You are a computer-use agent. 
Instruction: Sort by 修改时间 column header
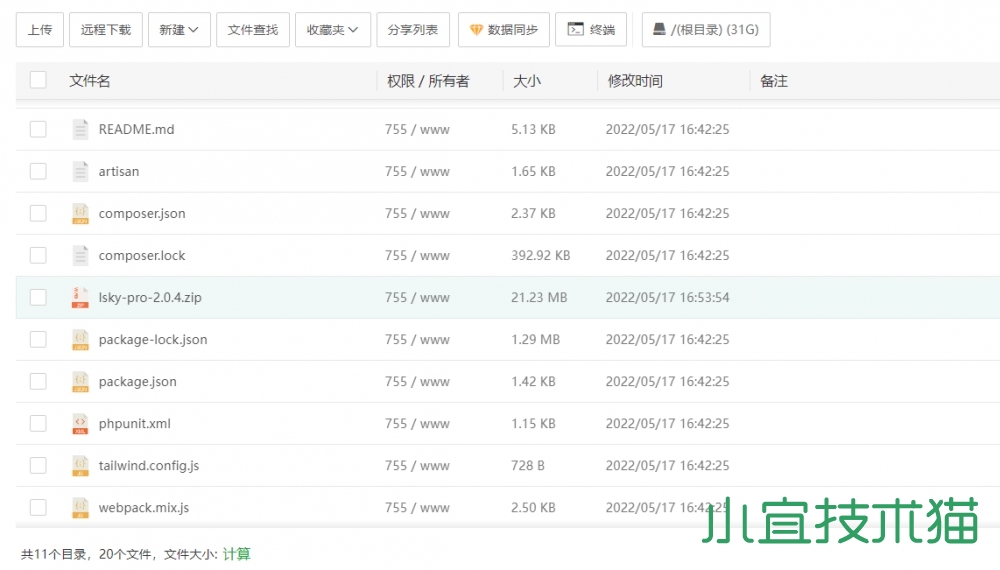pos(635,81)
